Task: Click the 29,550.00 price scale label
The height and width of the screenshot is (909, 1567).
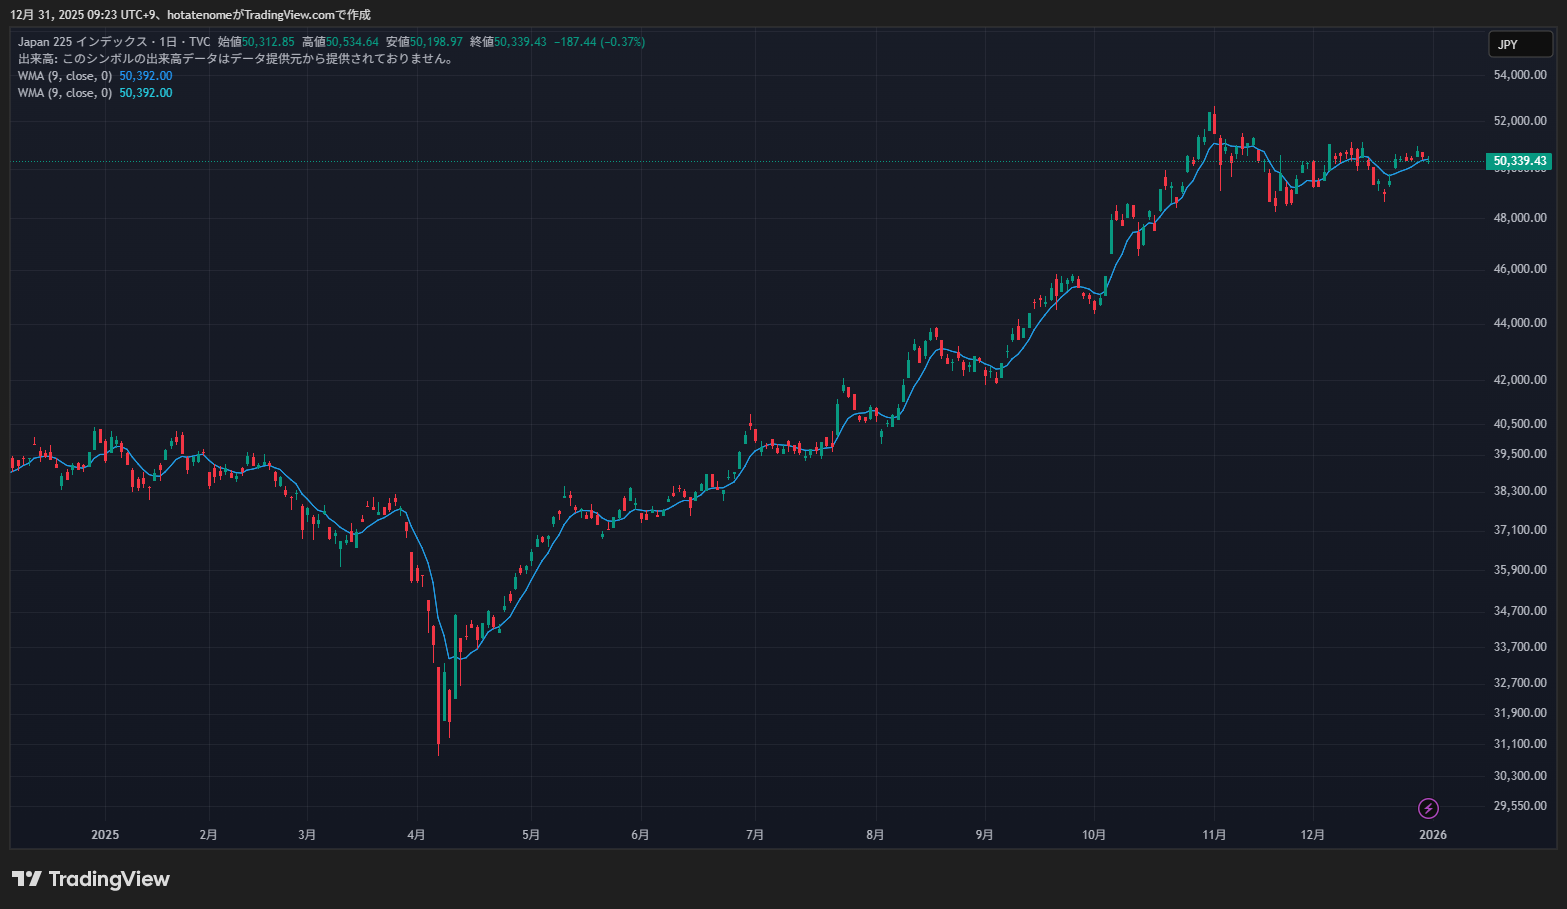Action: [1519, 806]
